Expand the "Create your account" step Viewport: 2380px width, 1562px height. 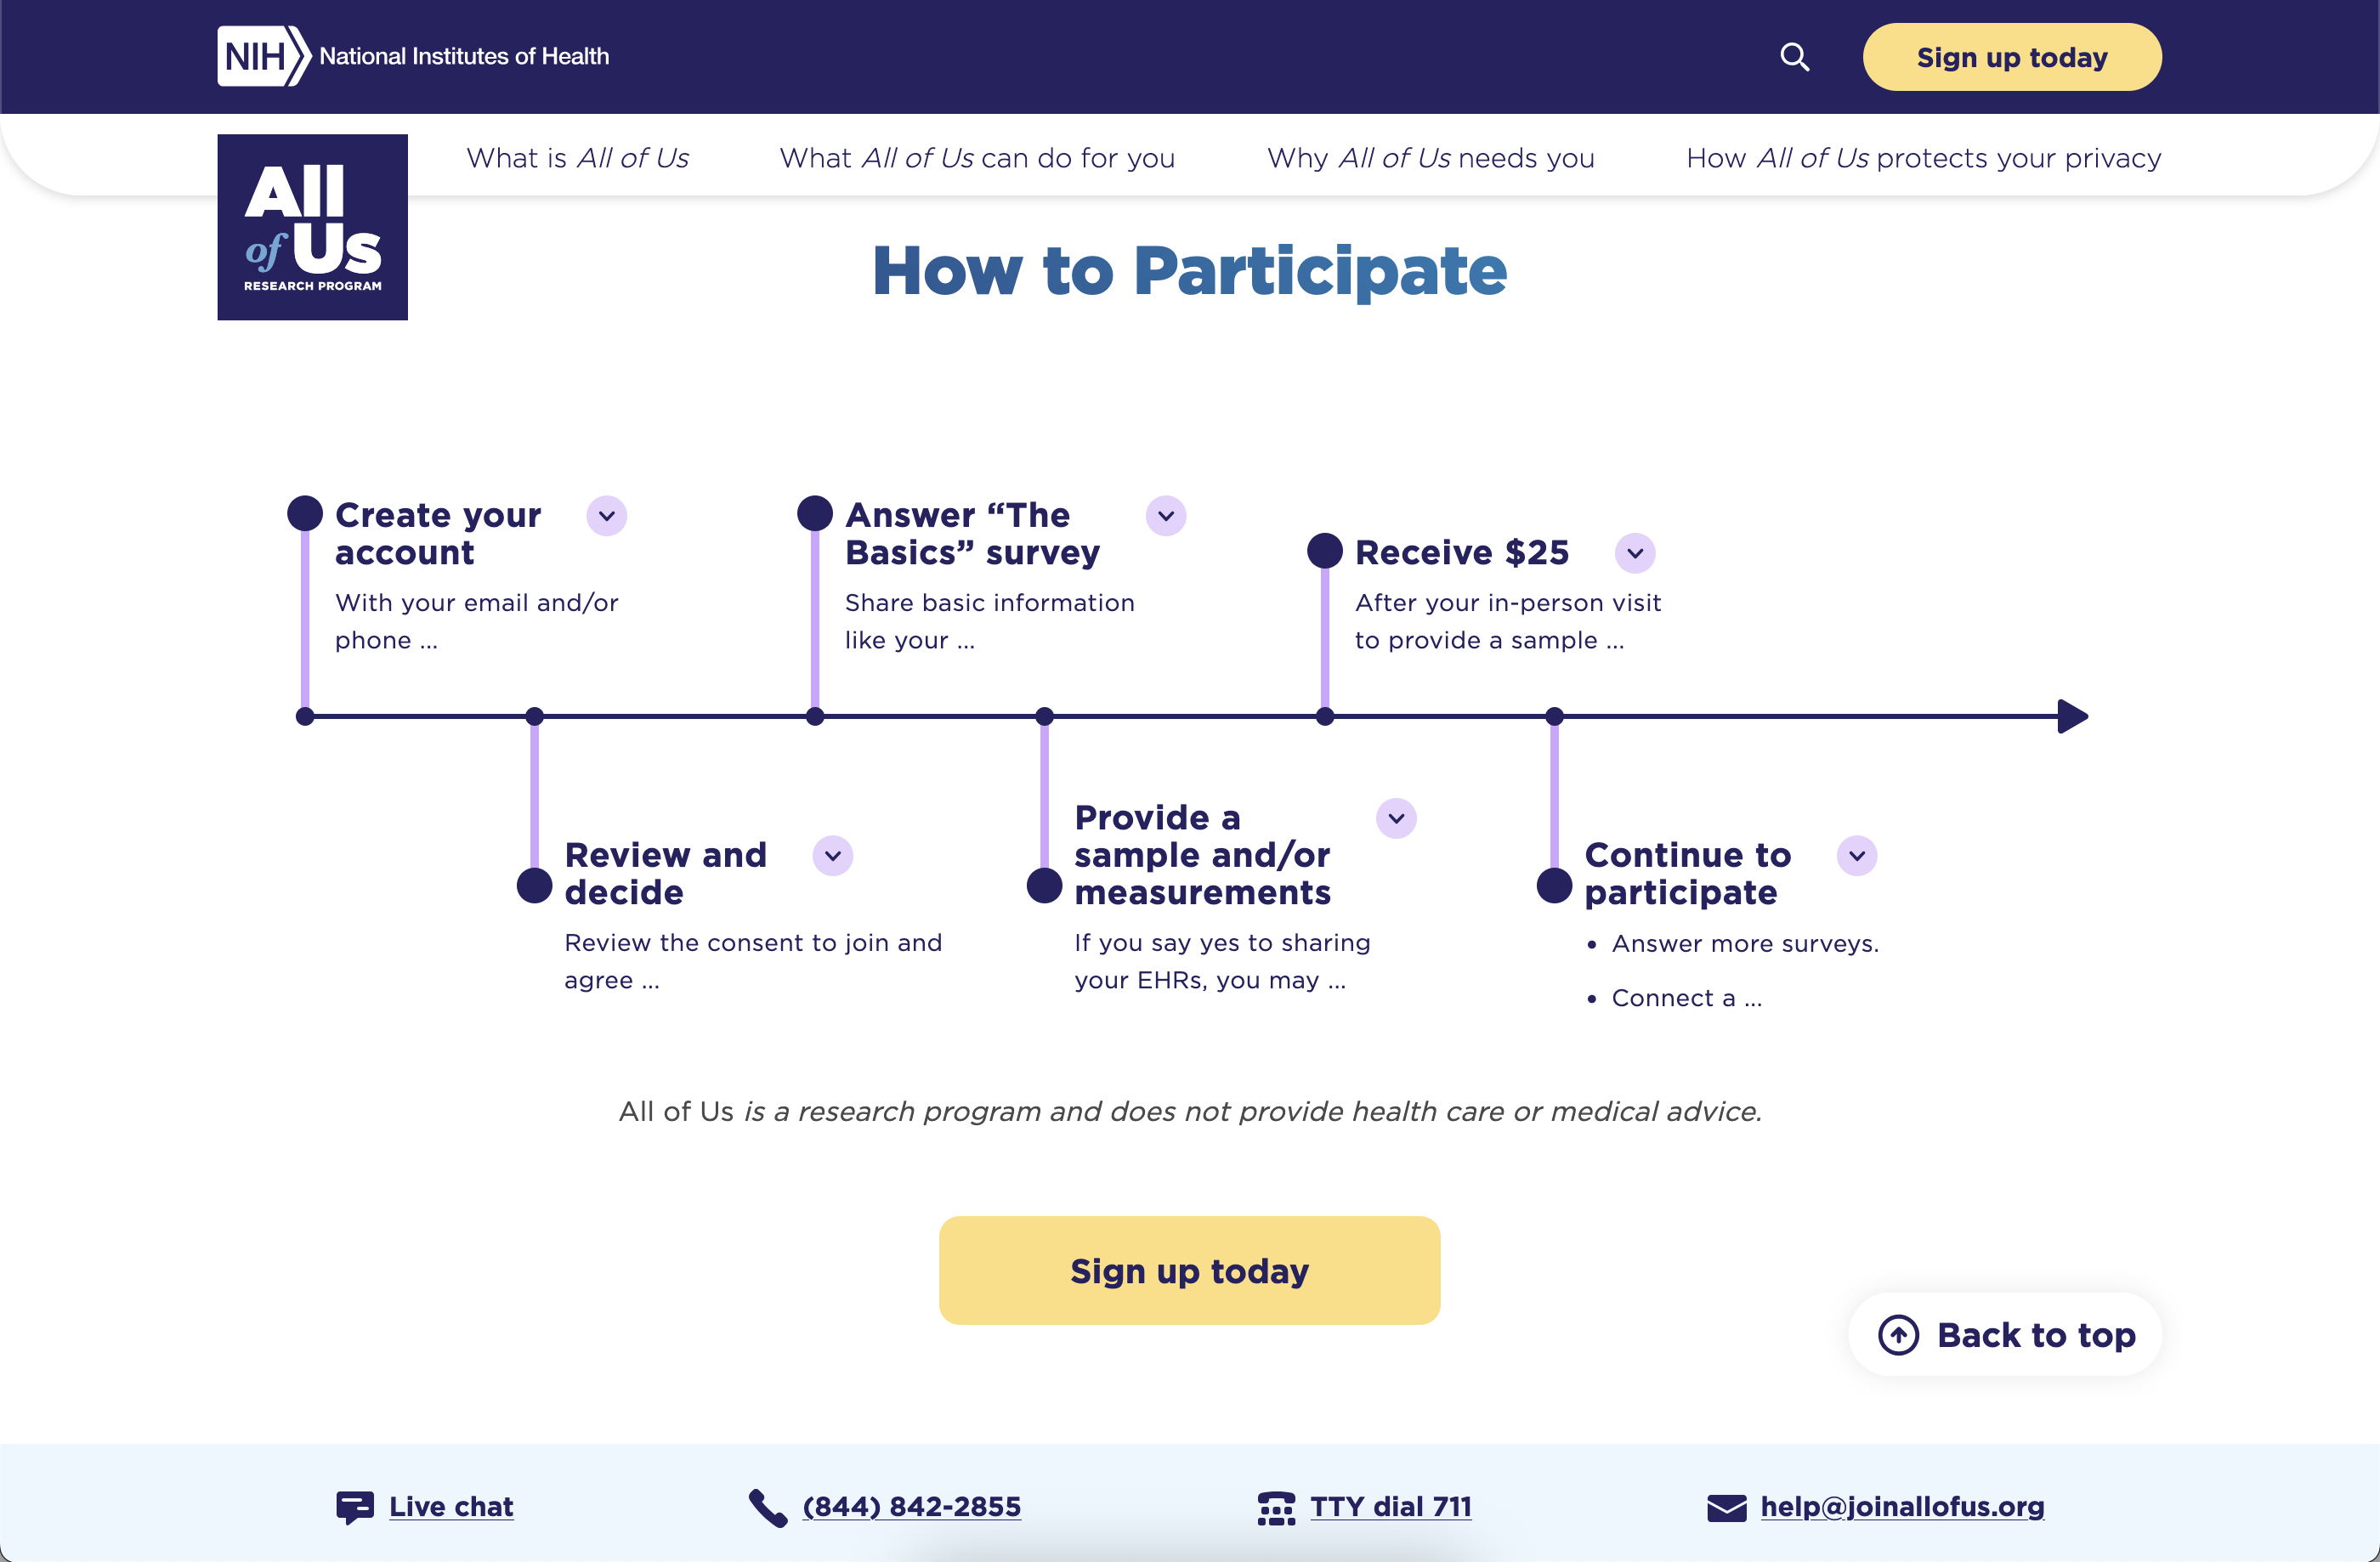pyautogui.click(x=606, y=516)
